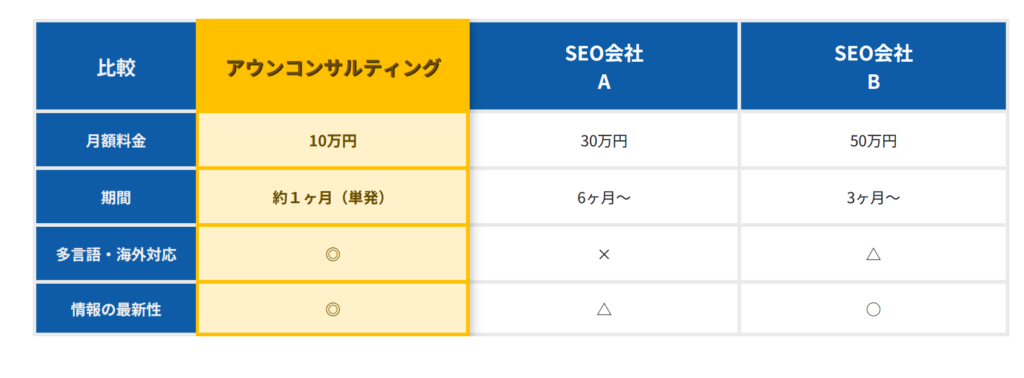Click the 比較 header cell

[116, 66]
